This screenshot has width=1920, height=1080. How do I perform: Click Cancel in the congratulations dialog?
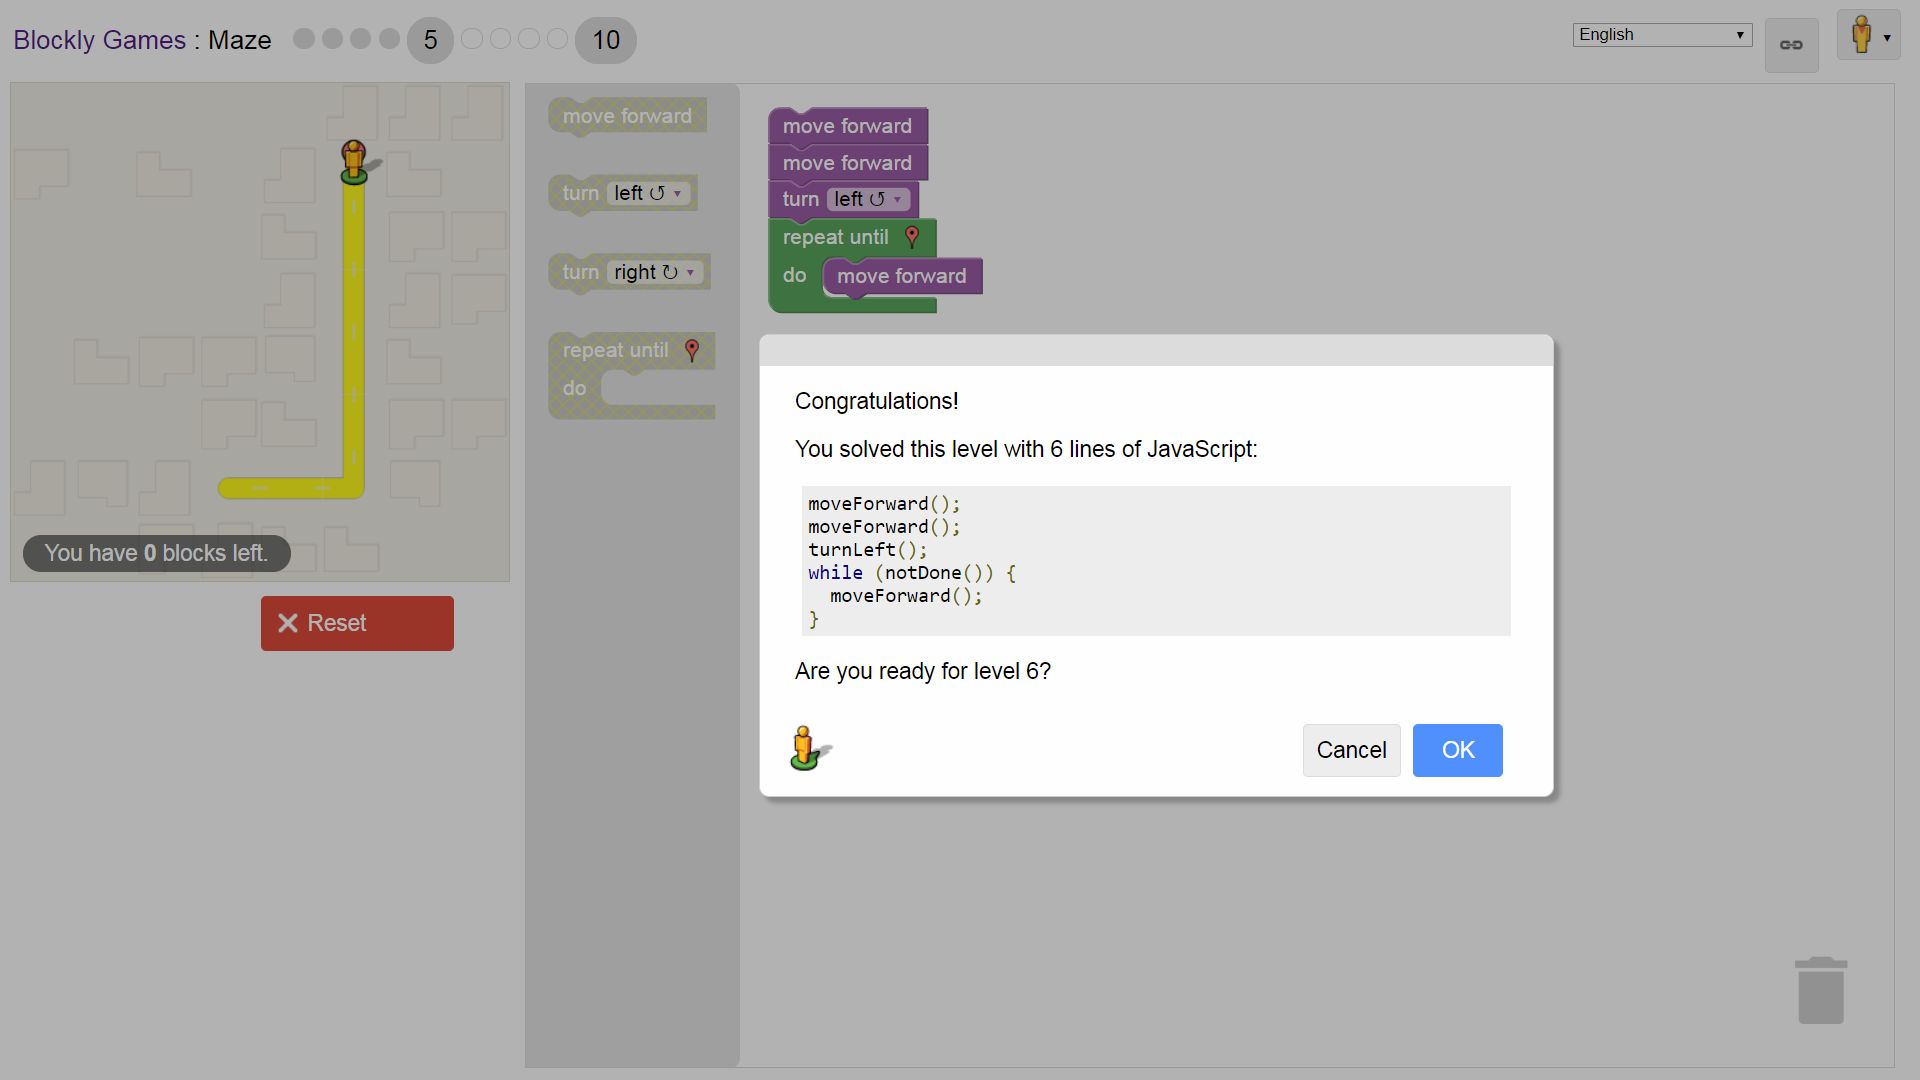tap(1351, 750)
